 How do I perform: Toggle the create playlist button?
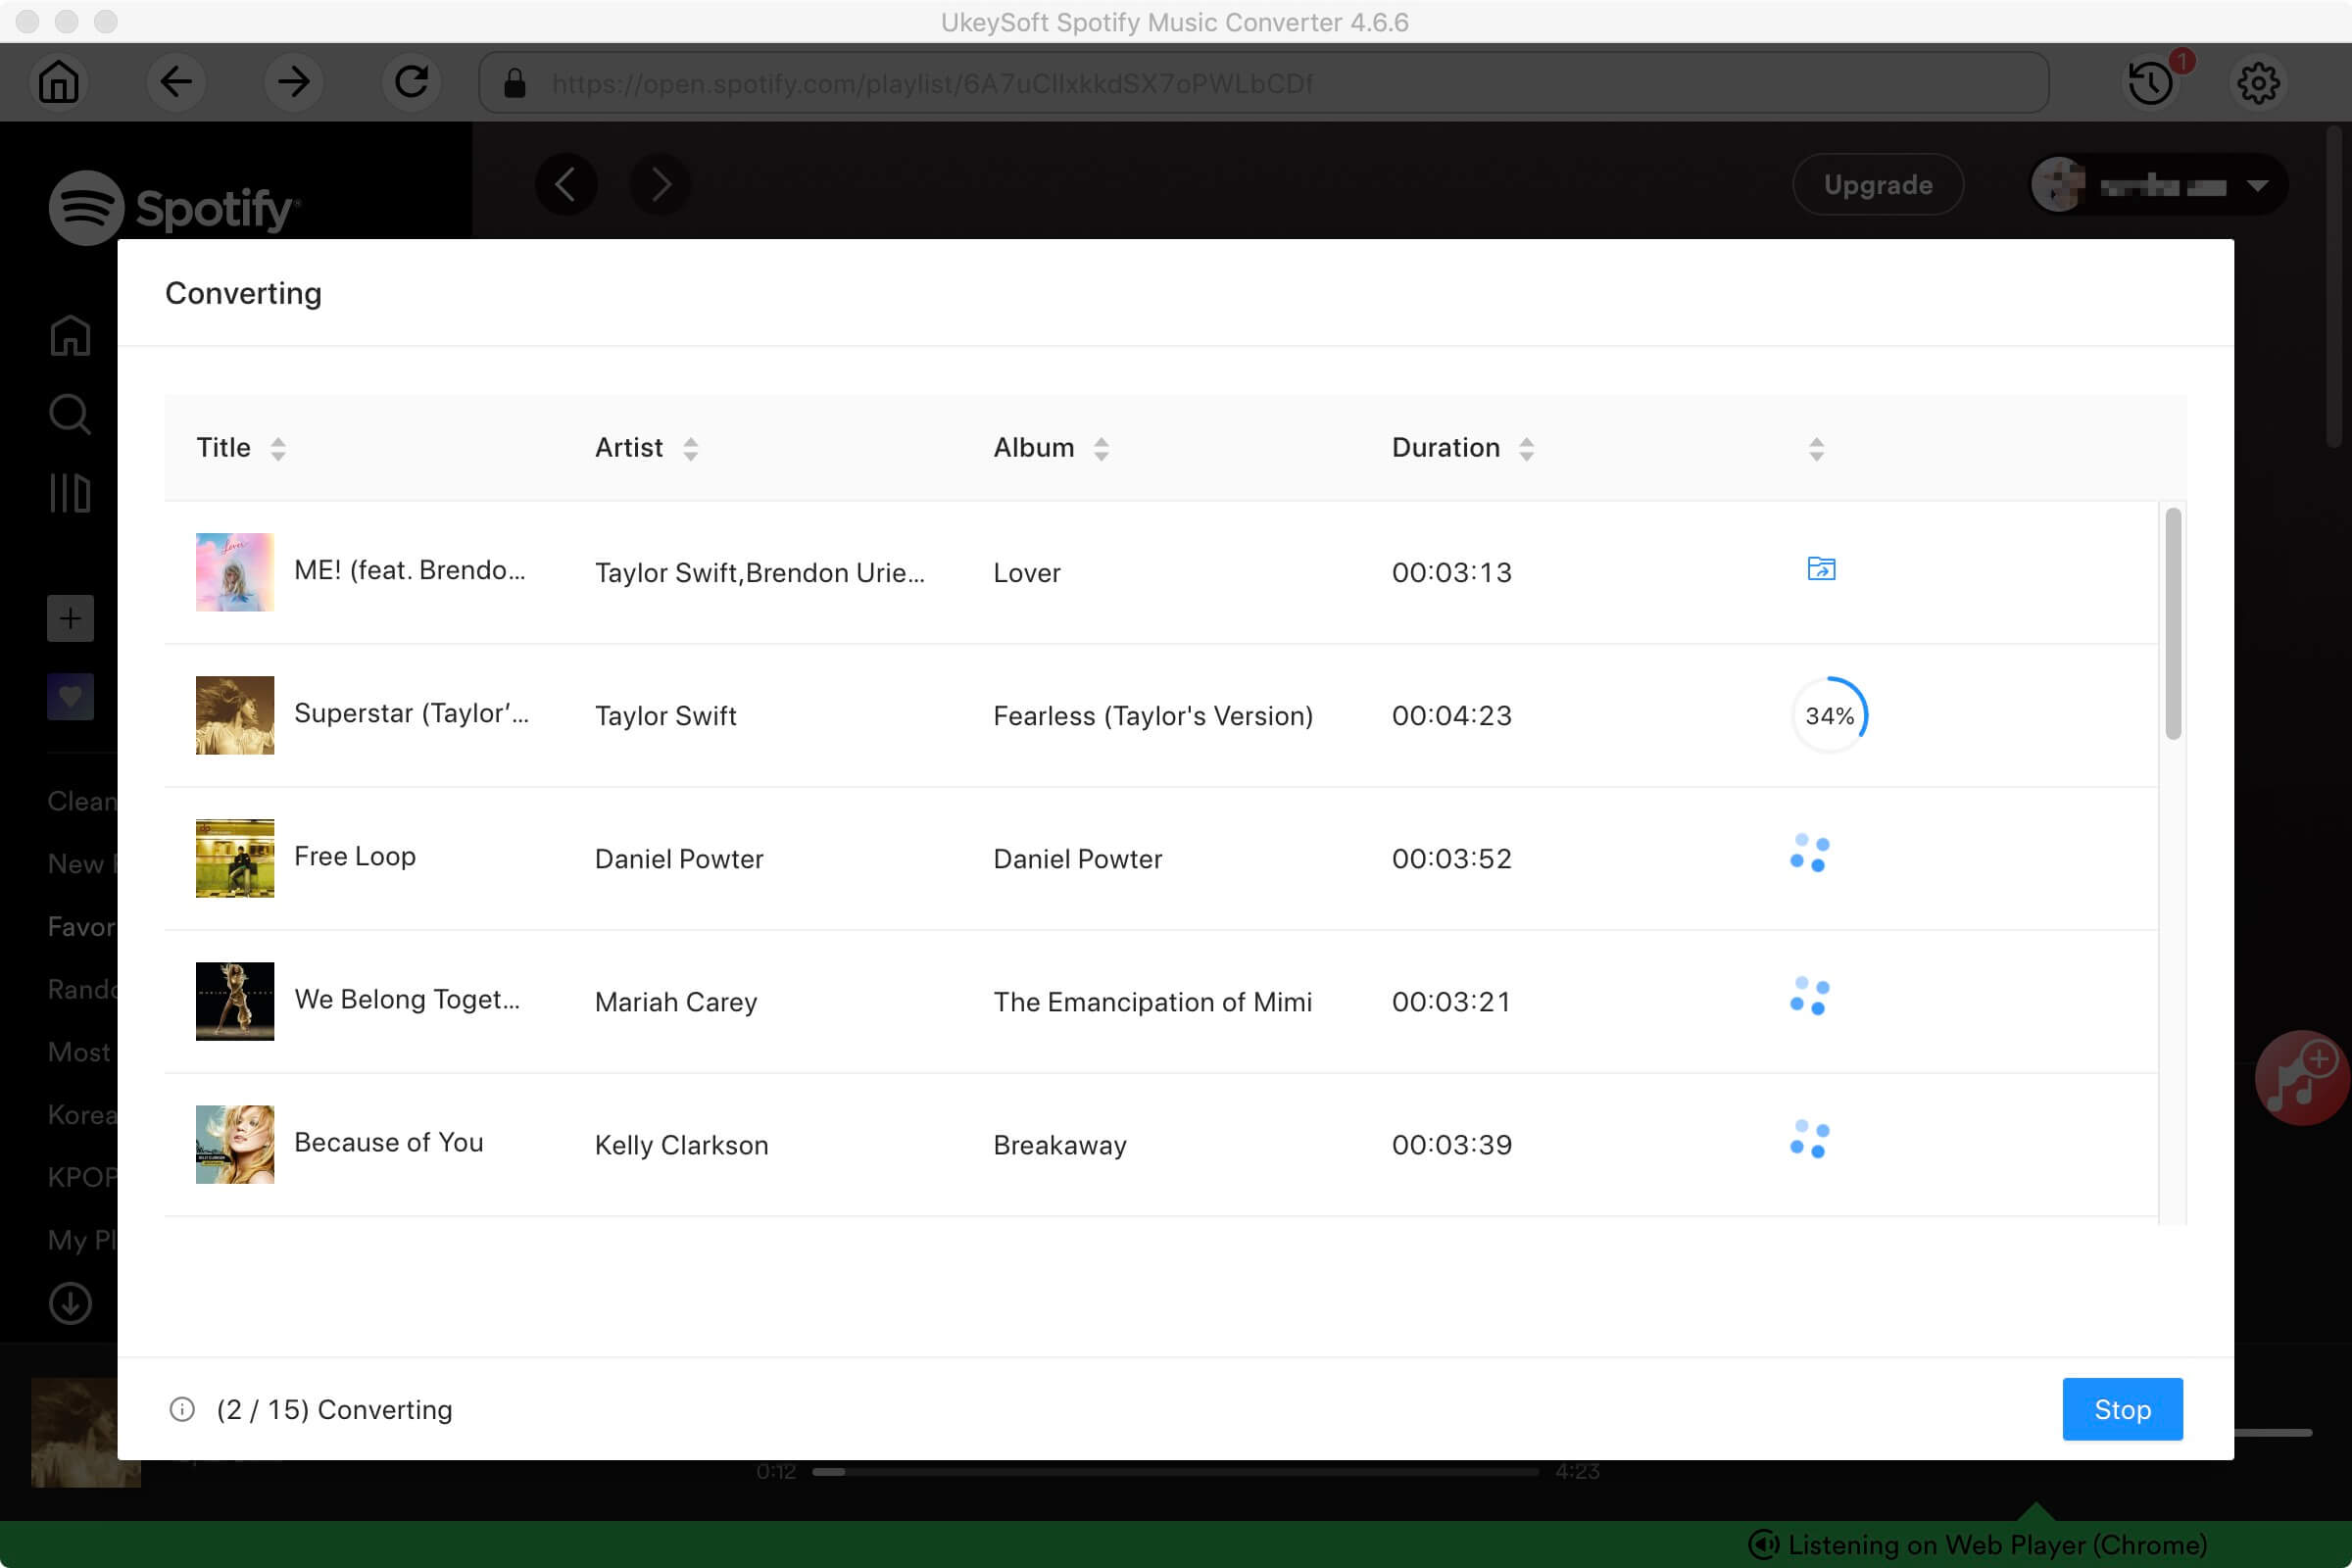[x=69, y=617]
